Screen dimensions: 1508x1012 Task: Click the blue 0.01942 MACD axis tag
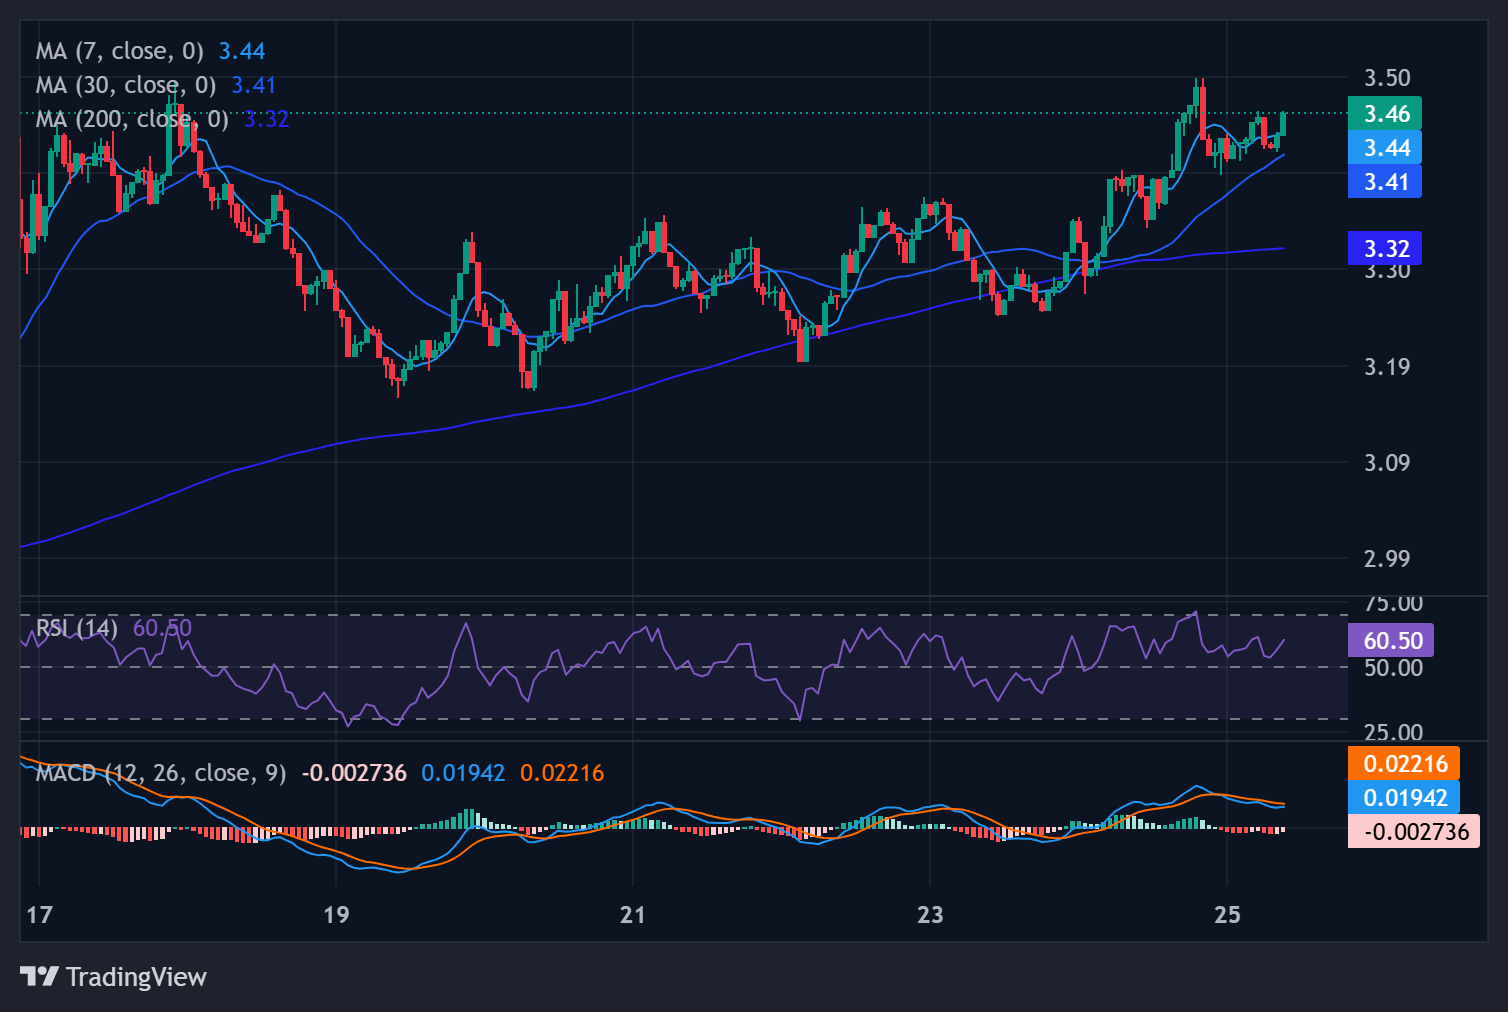[1404, 798]
